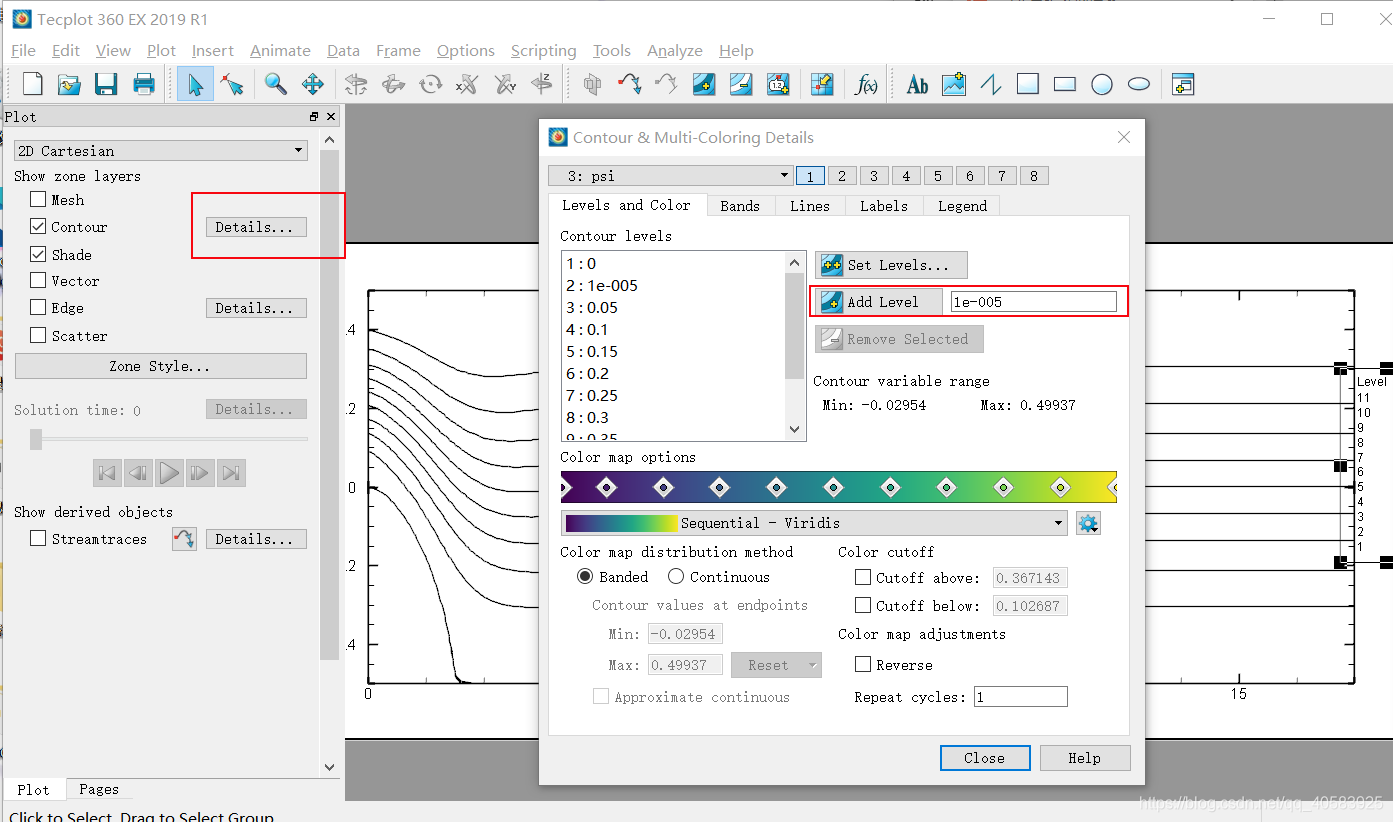Viewport: 1393px width, 822px height.
Task: Open the 2D Cartesian plot type dropdown
Action: [x=161, y=151]
